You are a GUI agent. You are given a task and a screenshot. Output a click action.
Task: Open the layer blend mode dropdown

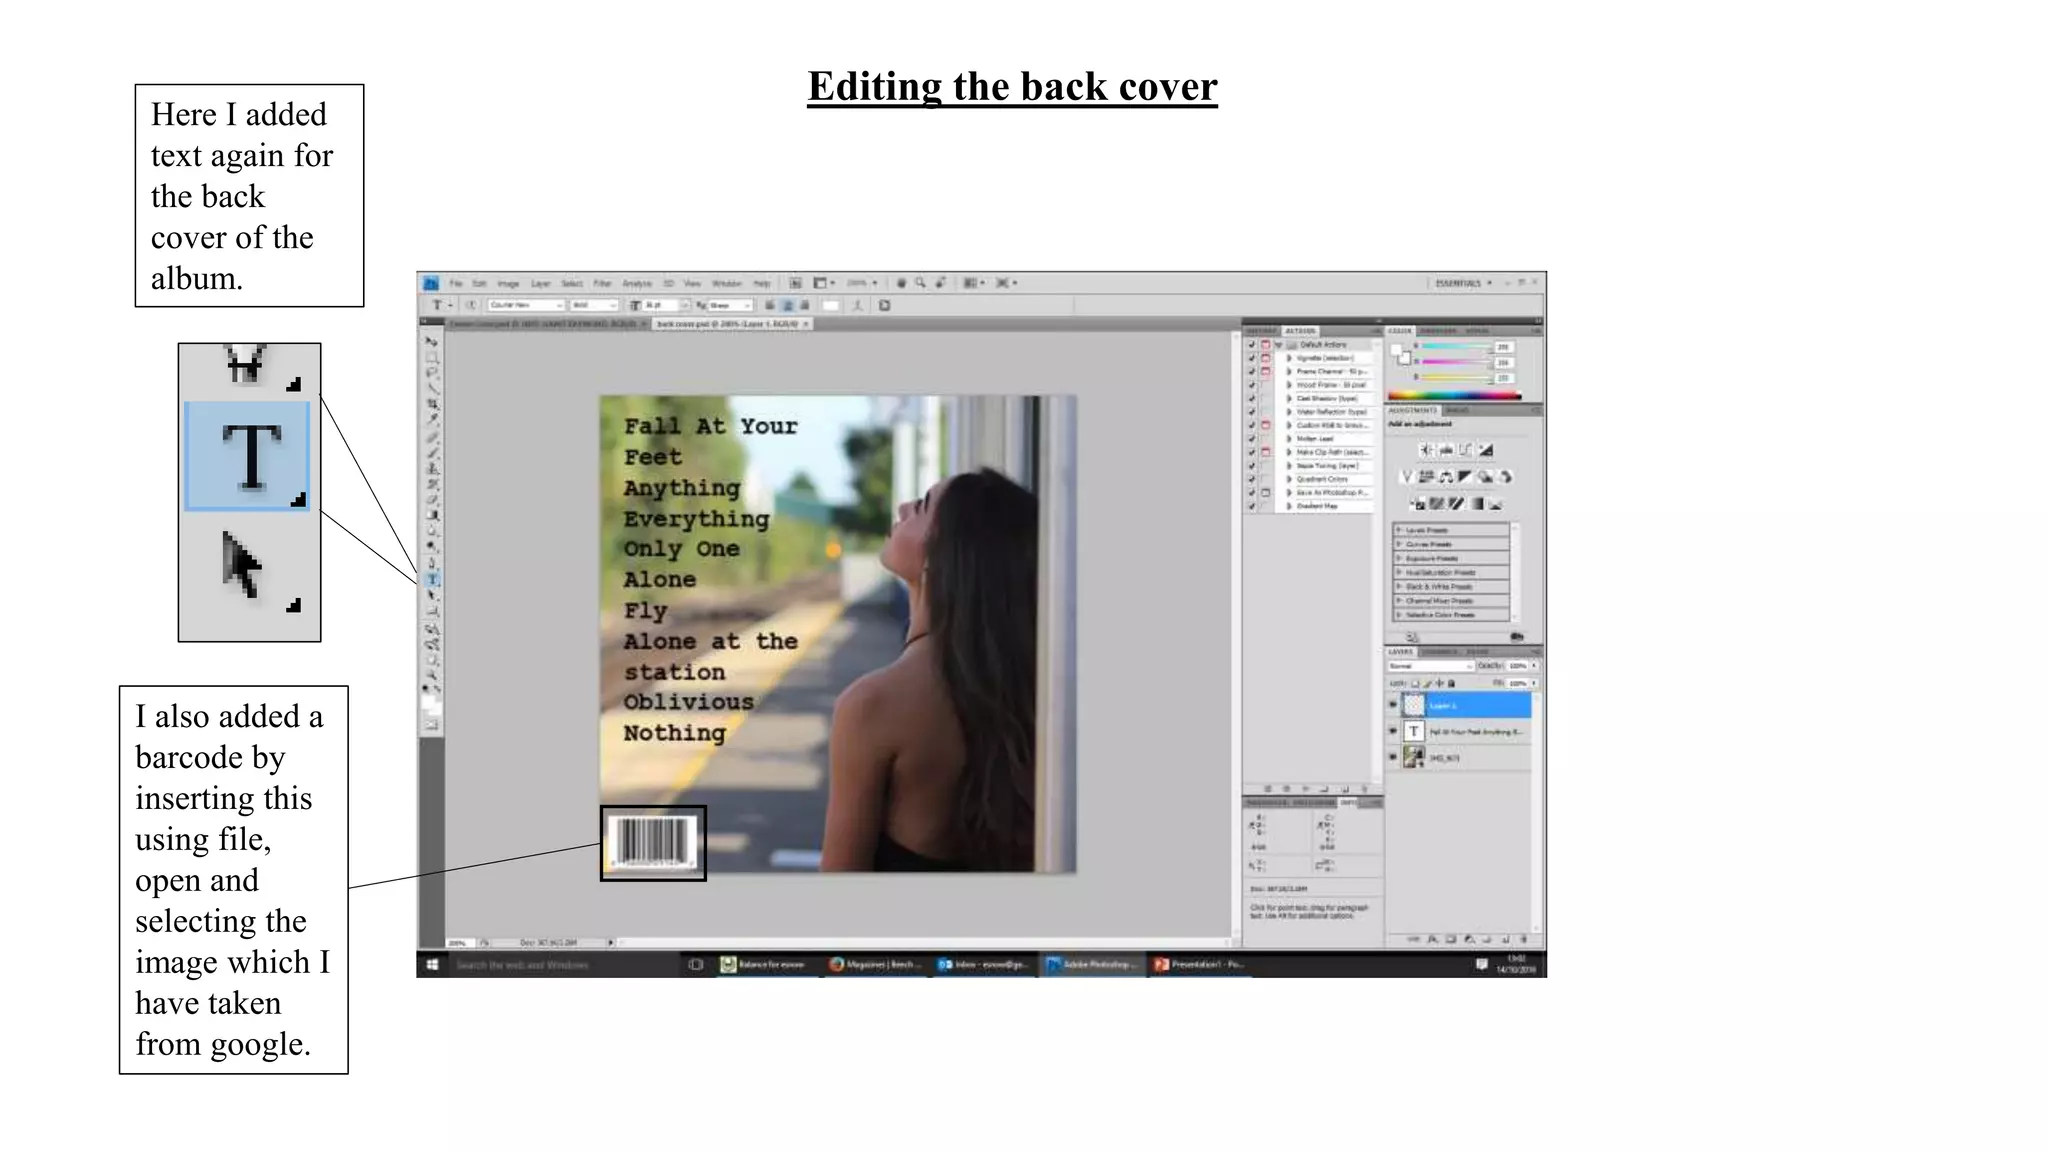[1431, 666]
